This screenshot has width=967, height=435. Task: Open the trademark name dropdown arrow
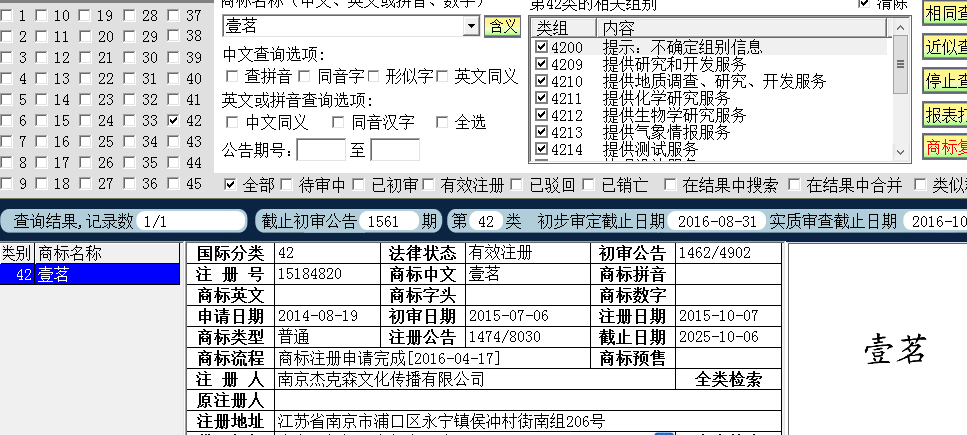(472, 26)
